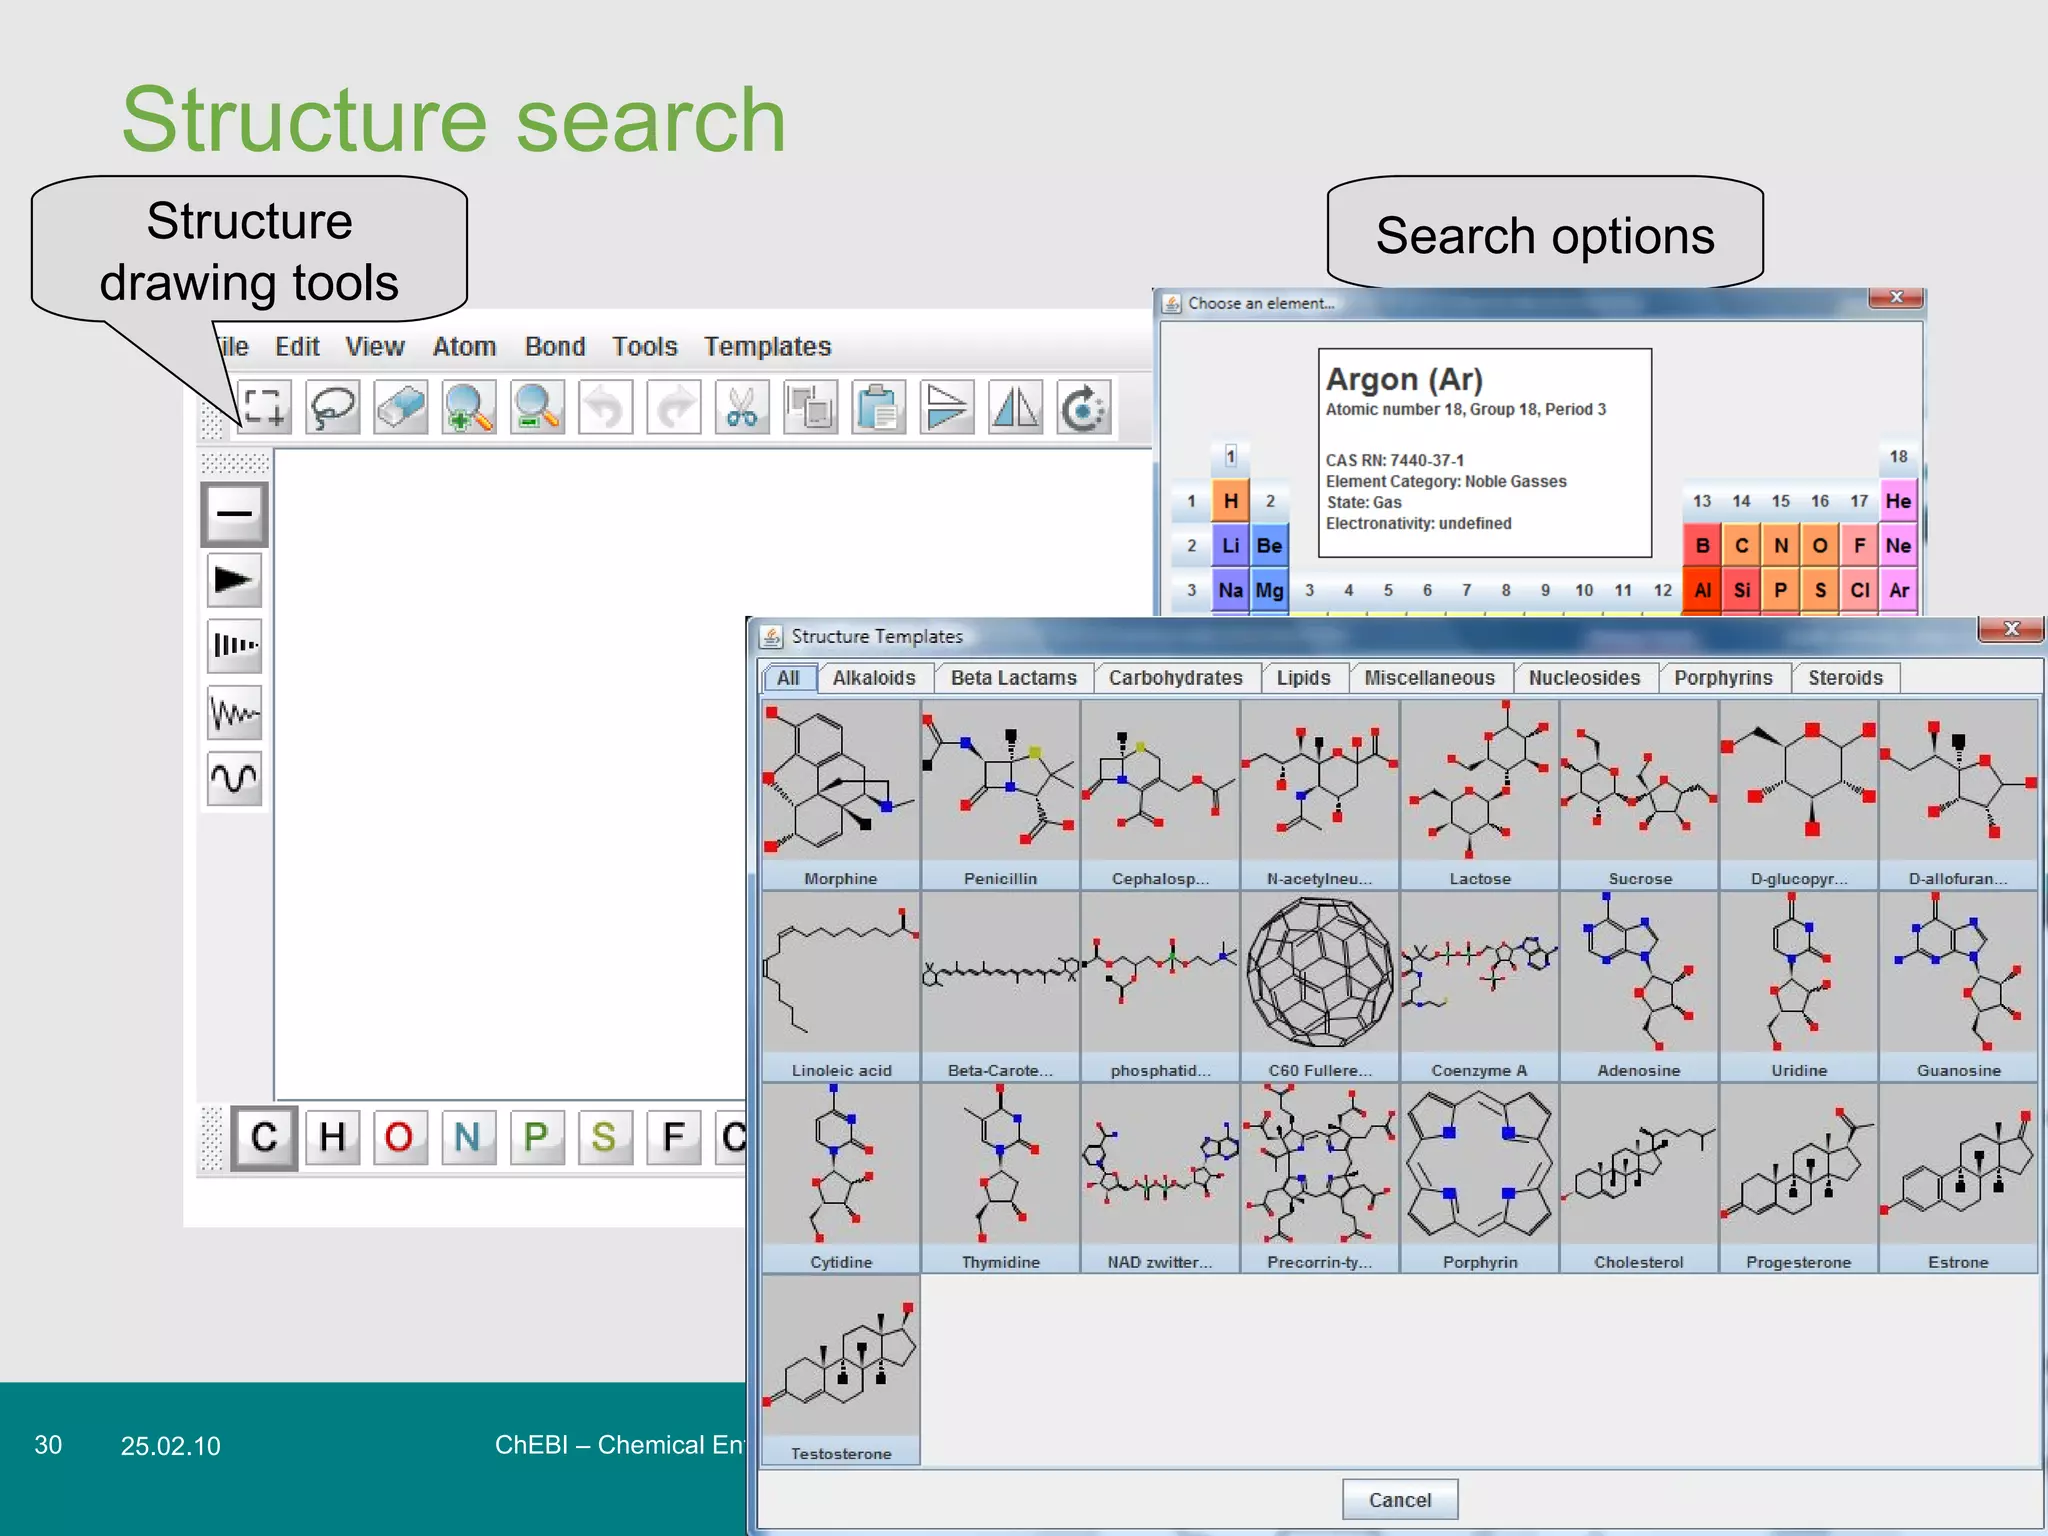Choose Hydrogen in the periodic table
2048x1536 pixels.
[1231, 501]
